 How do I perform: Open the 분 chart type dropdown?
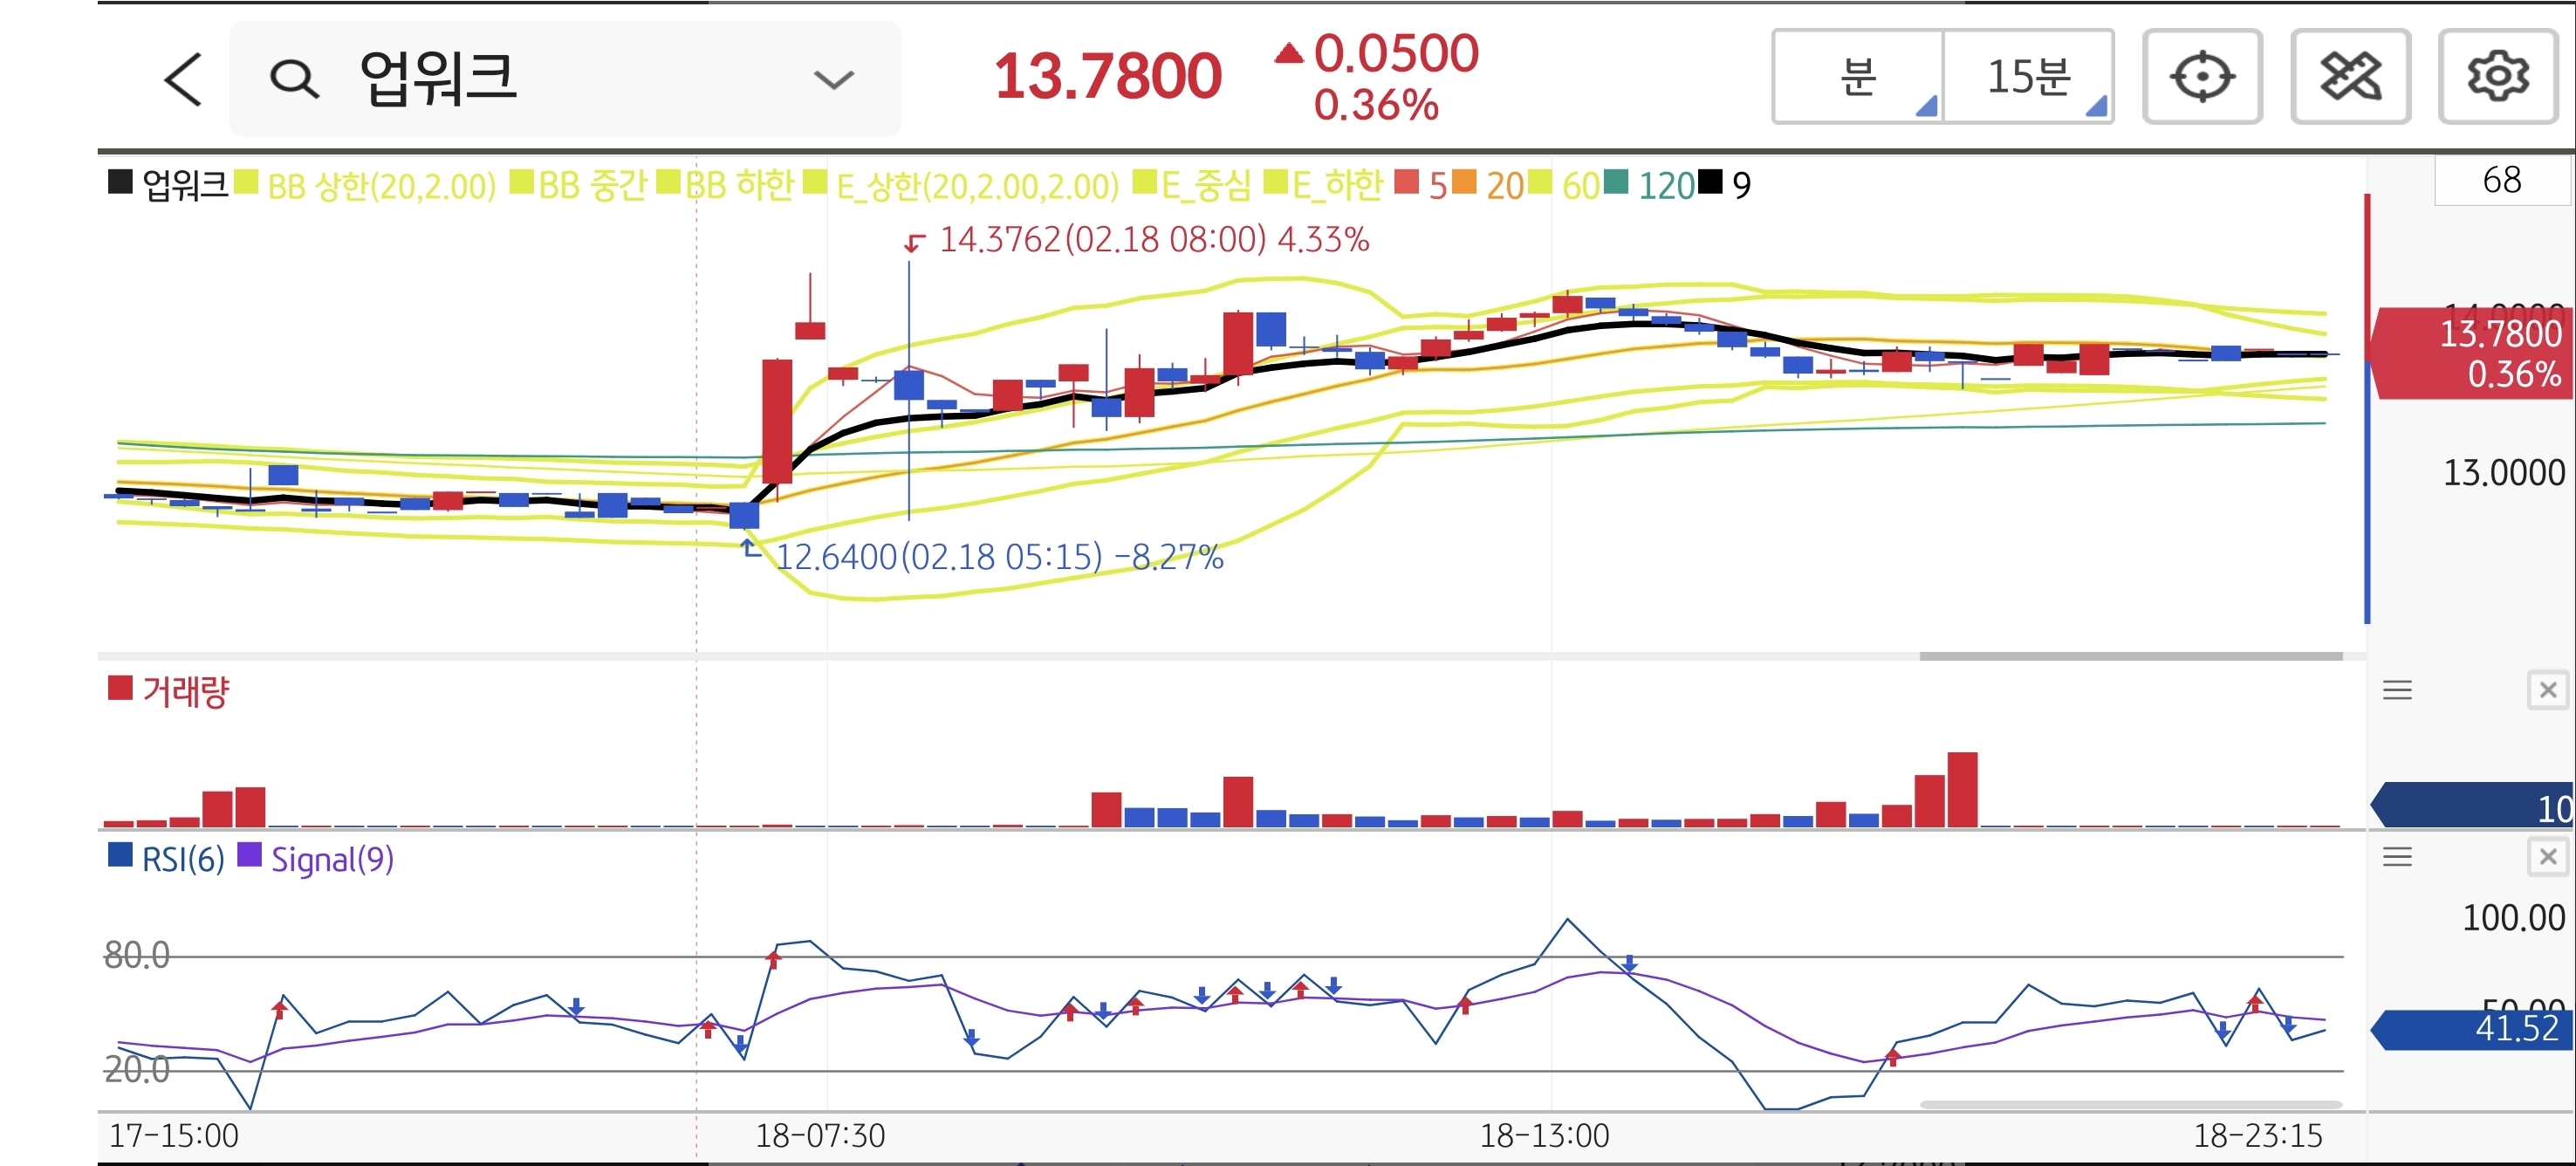coord(1859,77)
